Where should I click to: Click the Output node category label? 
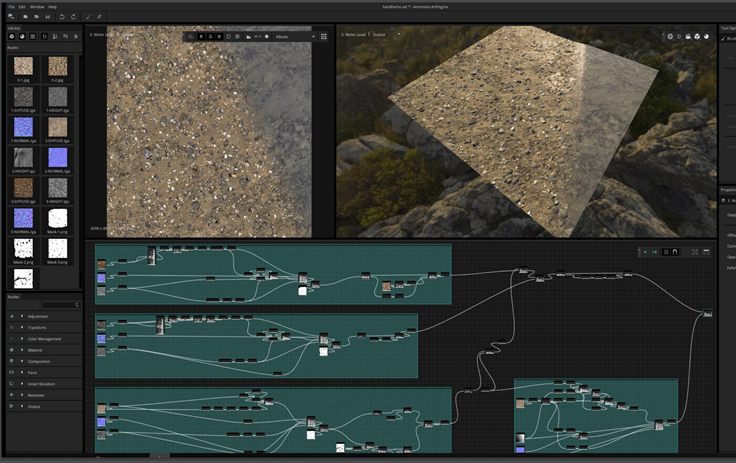point(34,407)
